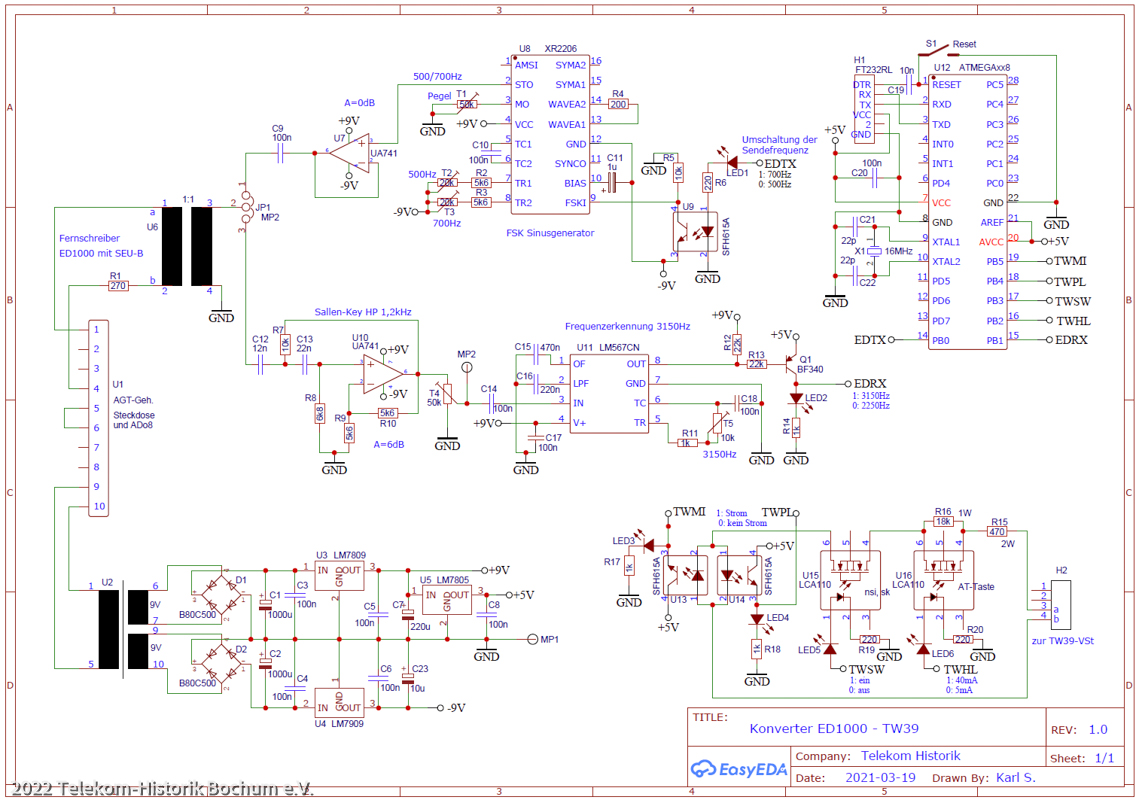Click the U6 1:1 transformer symbol
The width and height of the screenshot is (1139, 800).
pyautogui.click(x=187, y=247)
